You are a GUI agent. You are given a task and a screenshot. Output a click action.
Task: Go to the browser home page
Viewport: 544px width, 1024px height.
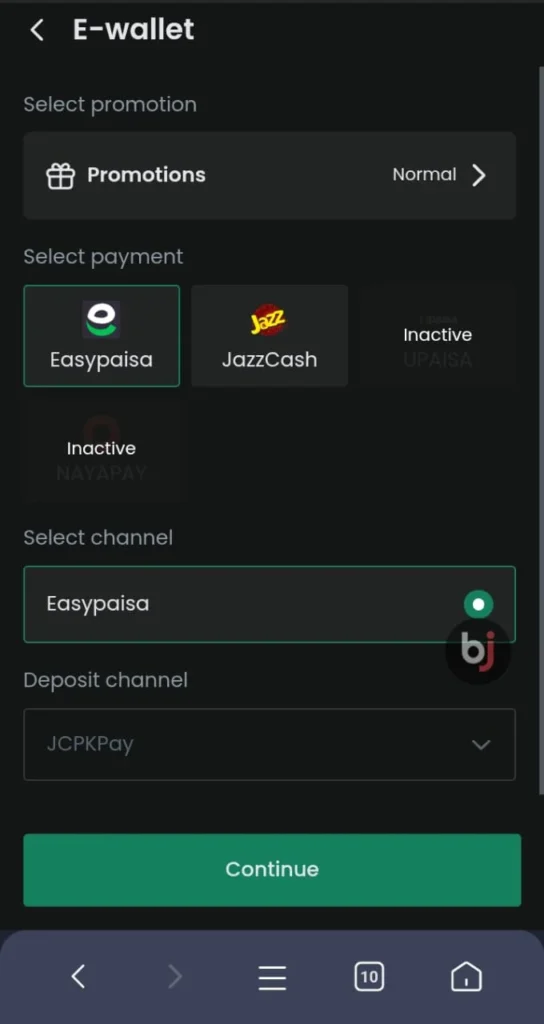click(466, 977)
